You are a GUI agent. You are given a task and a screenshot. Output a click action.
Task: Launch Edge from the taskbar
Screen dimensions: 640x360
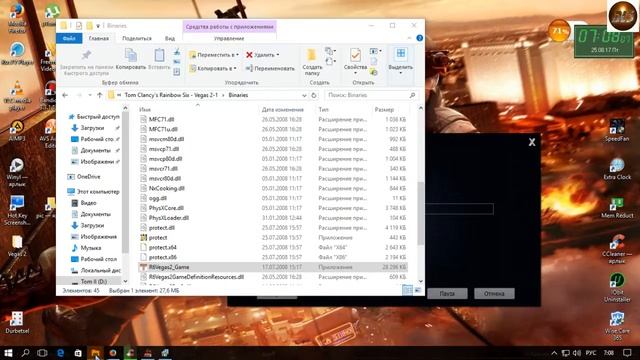60,353
